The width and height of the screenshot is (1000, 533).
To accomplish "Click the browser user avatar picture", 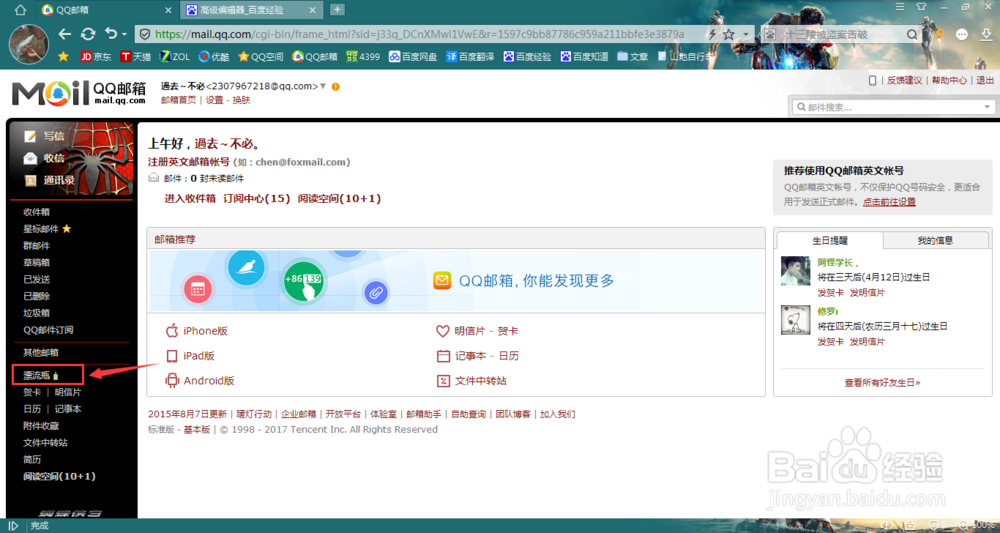I will 29,45.
